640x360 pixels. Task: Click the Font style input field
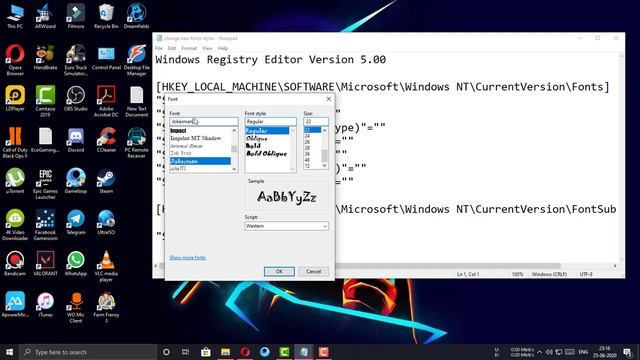pos(270,122)
